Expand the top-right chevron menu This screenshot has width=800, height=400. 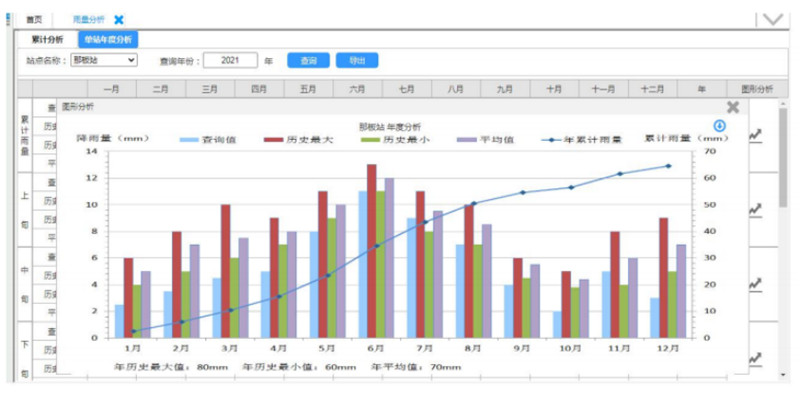[772, 19]
